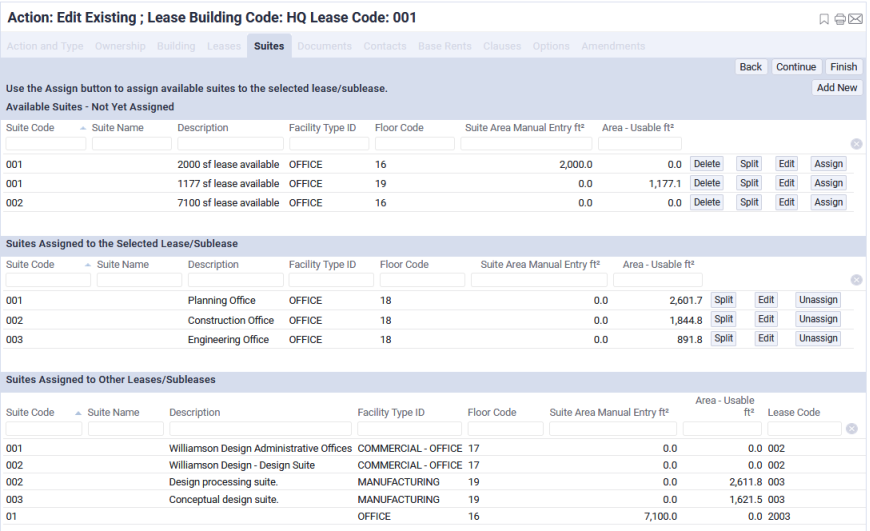Clear filters in the Available Suites grid
Screen dimensions: 870x531
857,144
